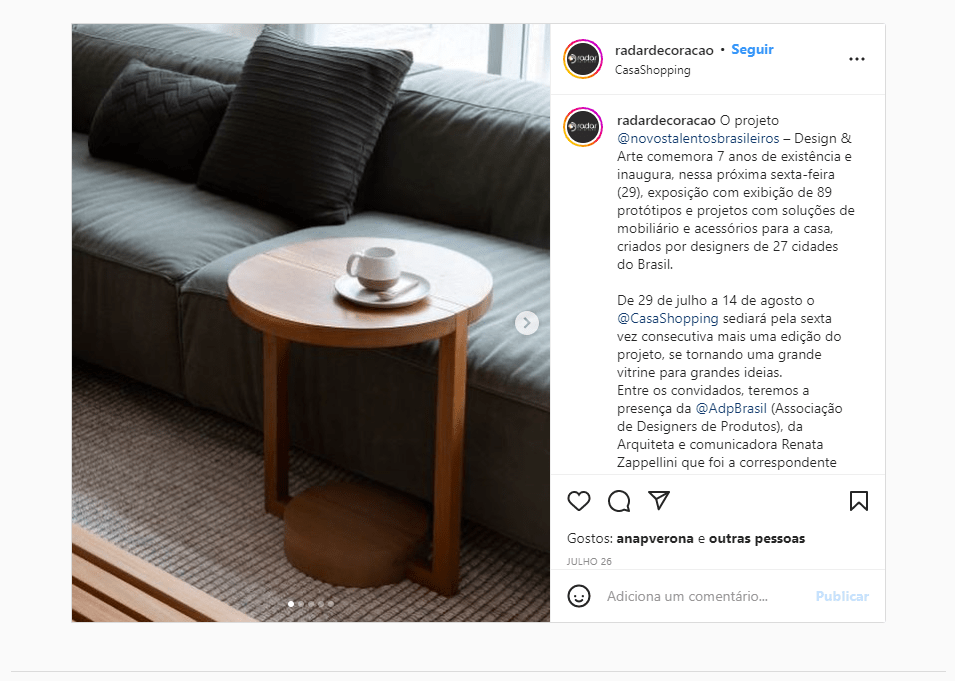This screenshot has height=681, width=955.
Task: Open CasaShopping location under username
Action: pyautogui.click(x=652, y=70)
